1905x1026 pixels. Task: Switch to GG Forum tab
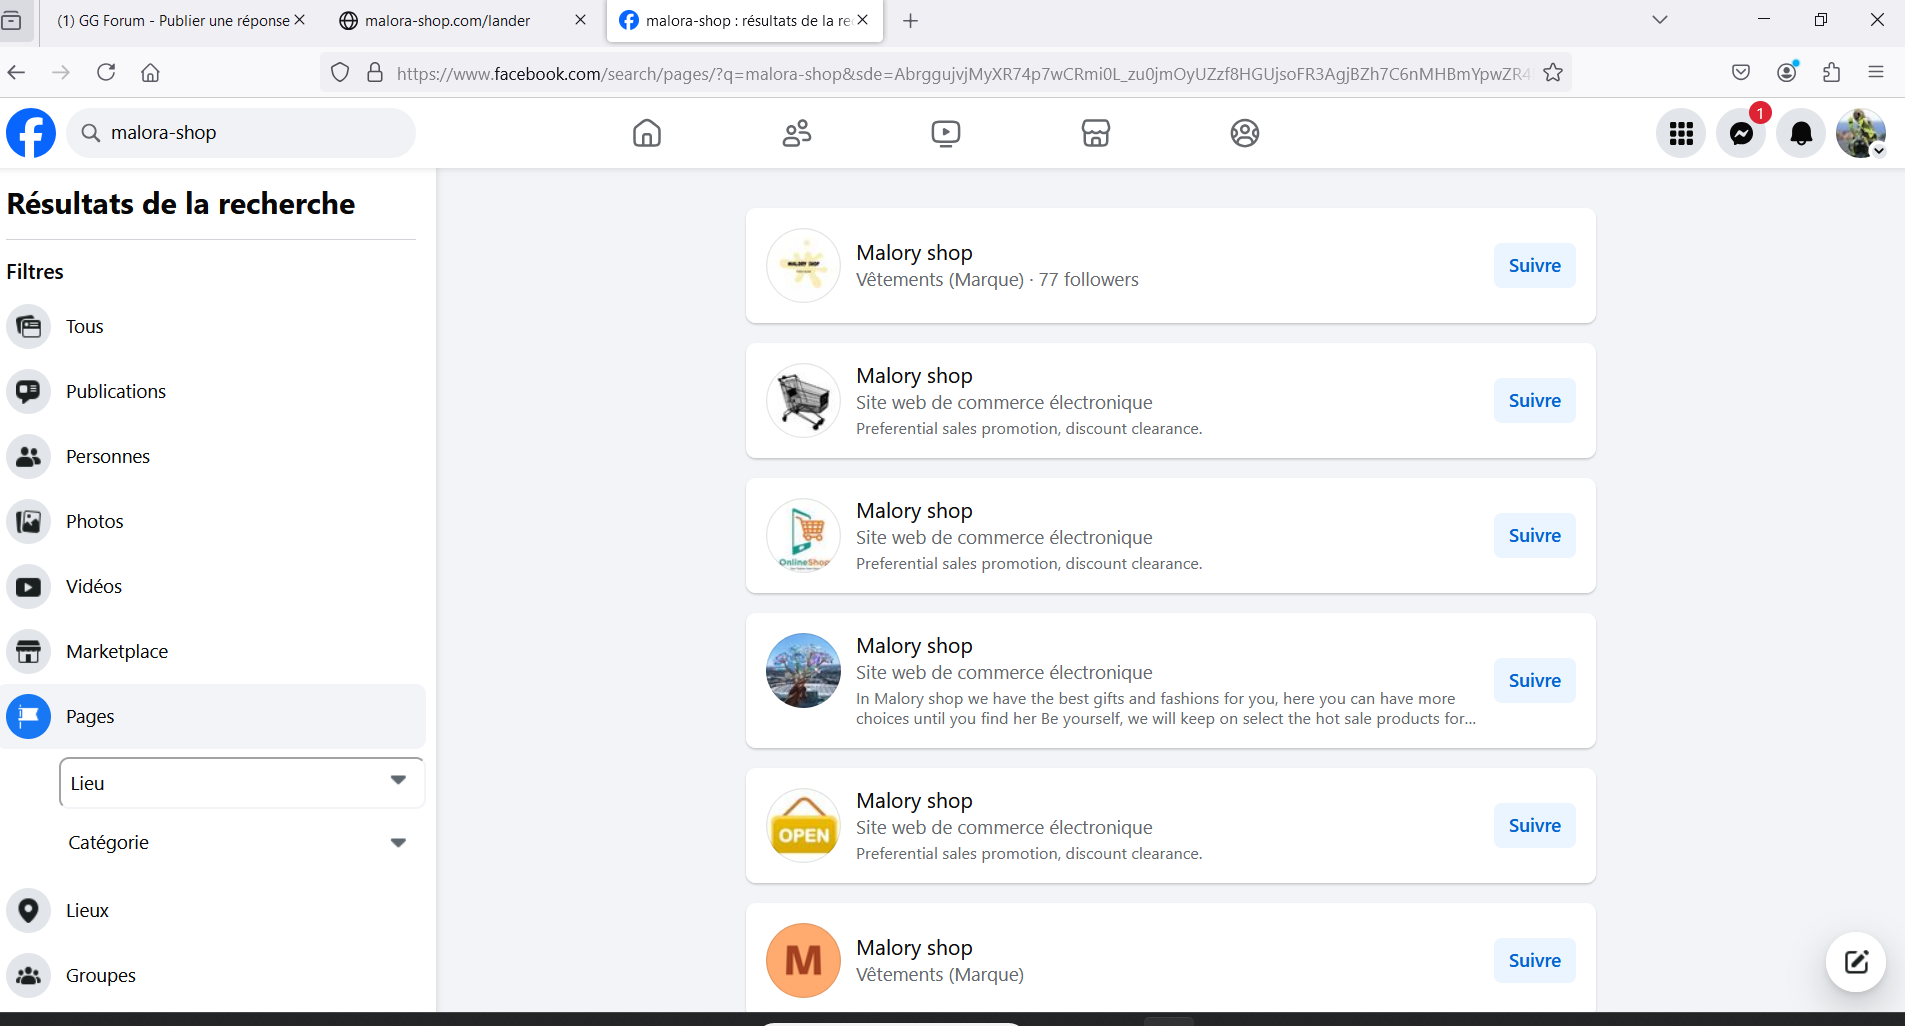(x=173, y=21)
